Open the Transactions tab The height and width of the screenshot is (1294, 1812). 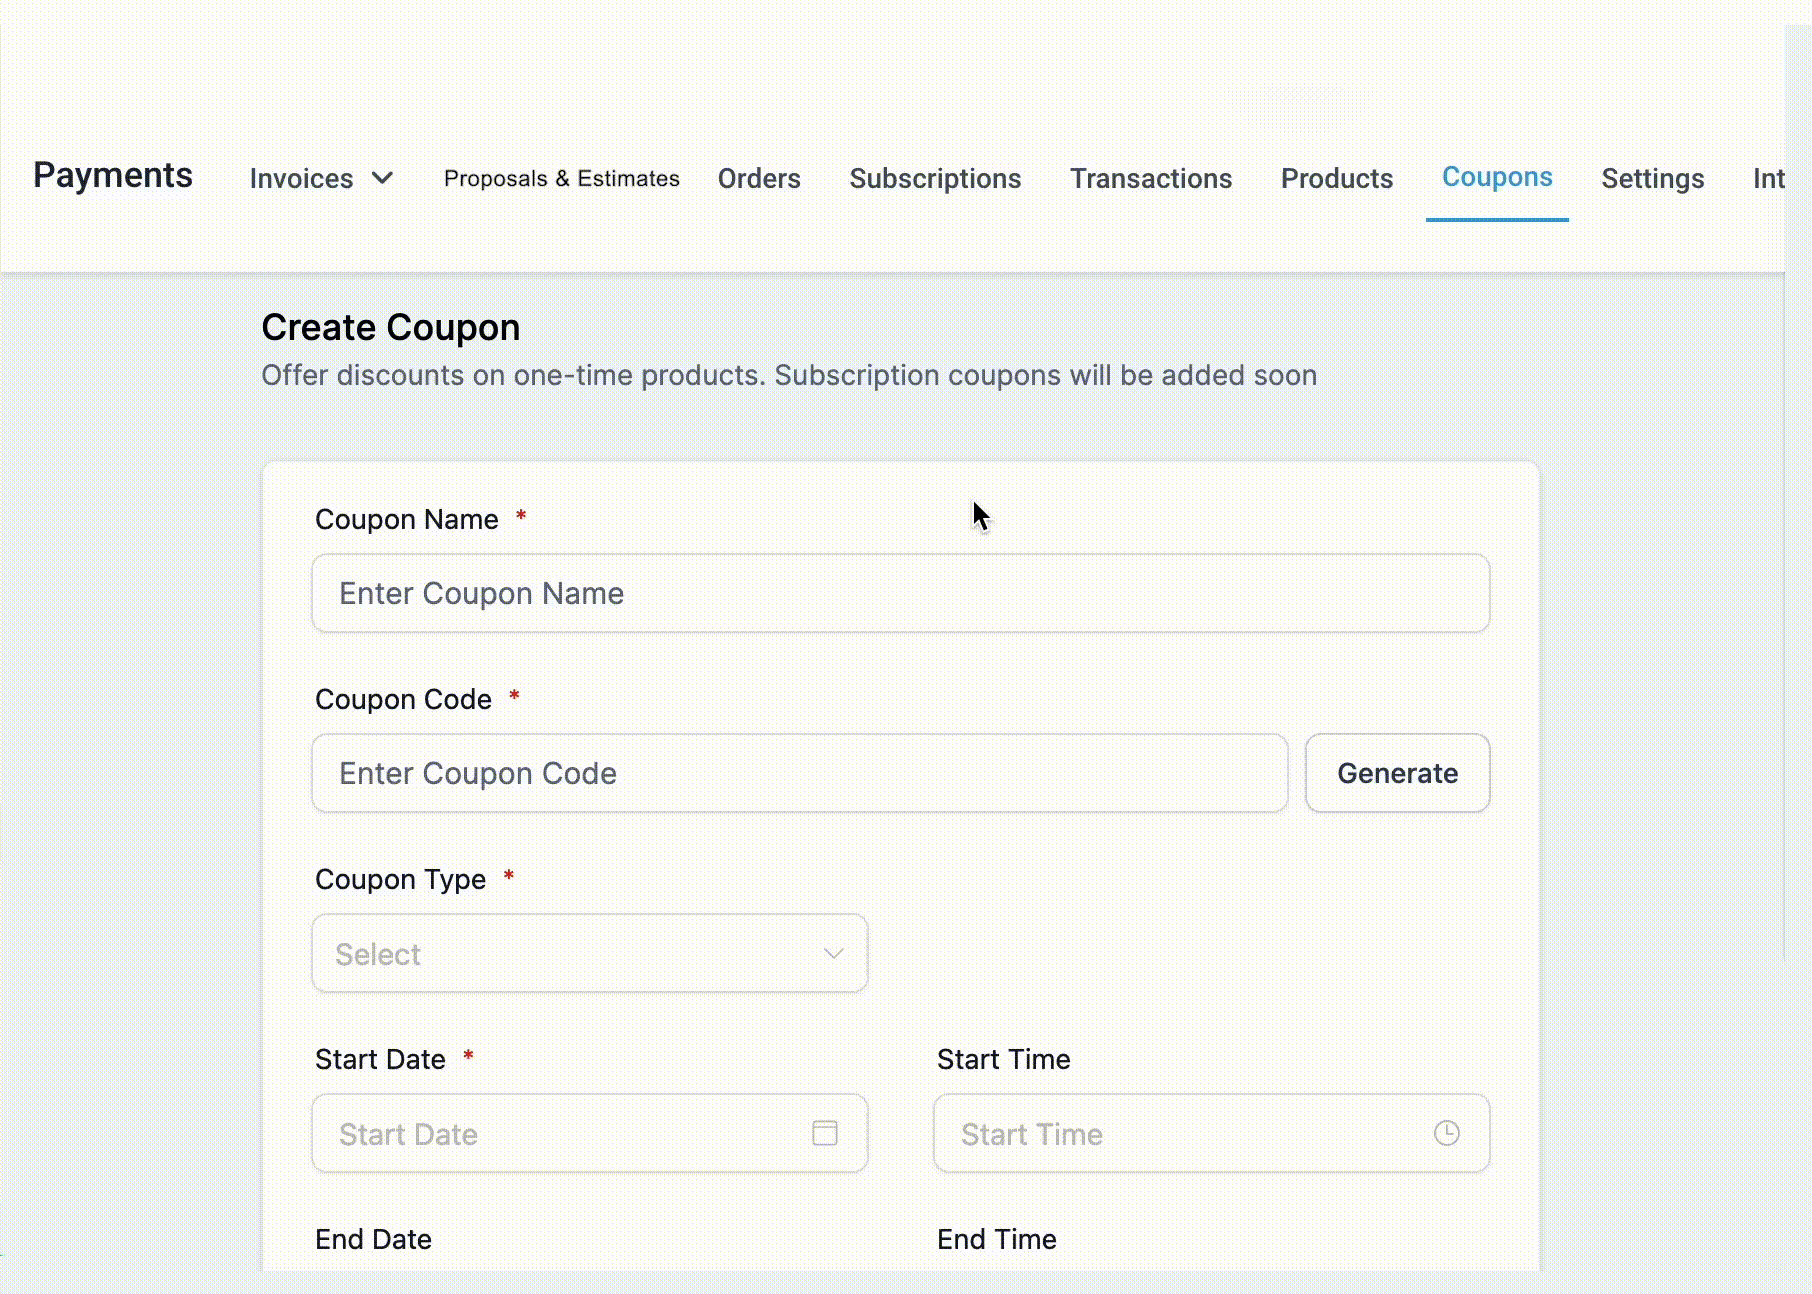(x=1151, y=178)
